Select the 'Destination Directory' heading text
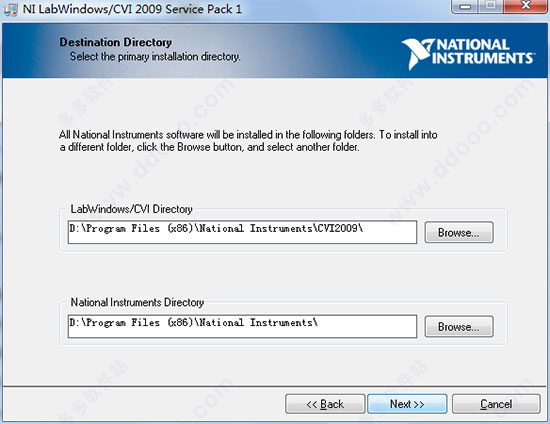Image resolution: width=550 pixels, height=424 pixels. 115,42
